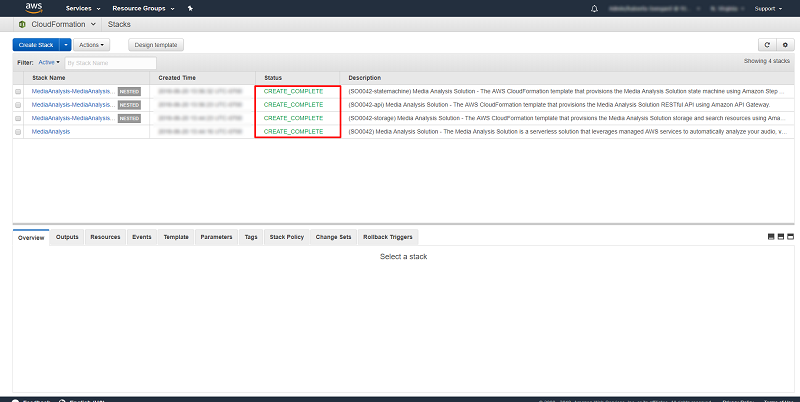
Task: Switch to the Stack Policy tab
Action: 287,237
